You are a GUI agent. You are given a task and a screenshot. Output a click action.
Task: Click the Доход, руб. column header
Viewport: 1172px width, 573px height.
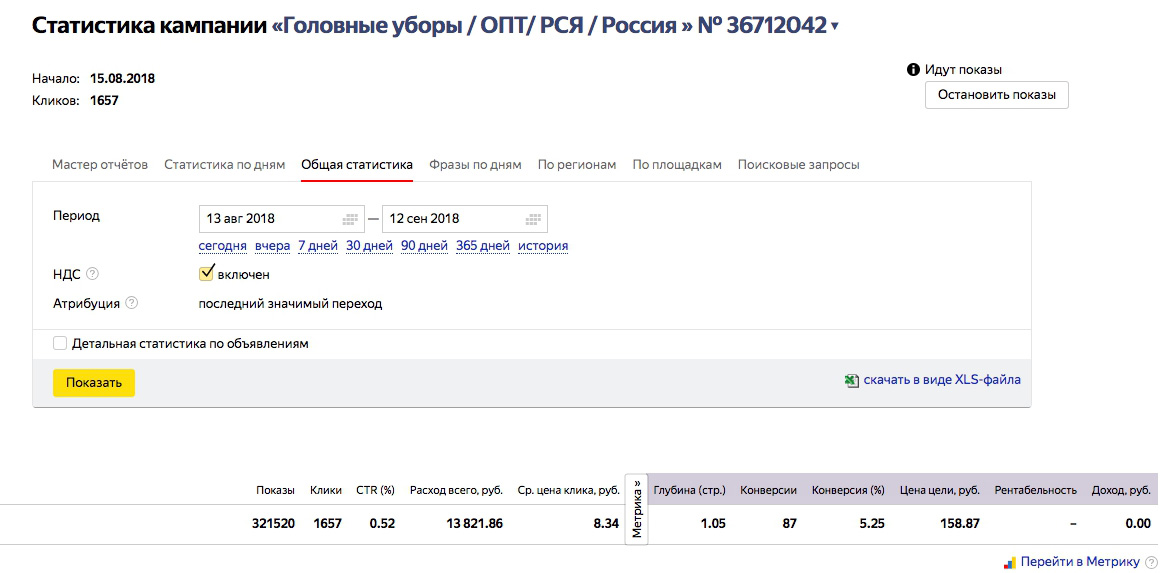tap(1121, 491)
